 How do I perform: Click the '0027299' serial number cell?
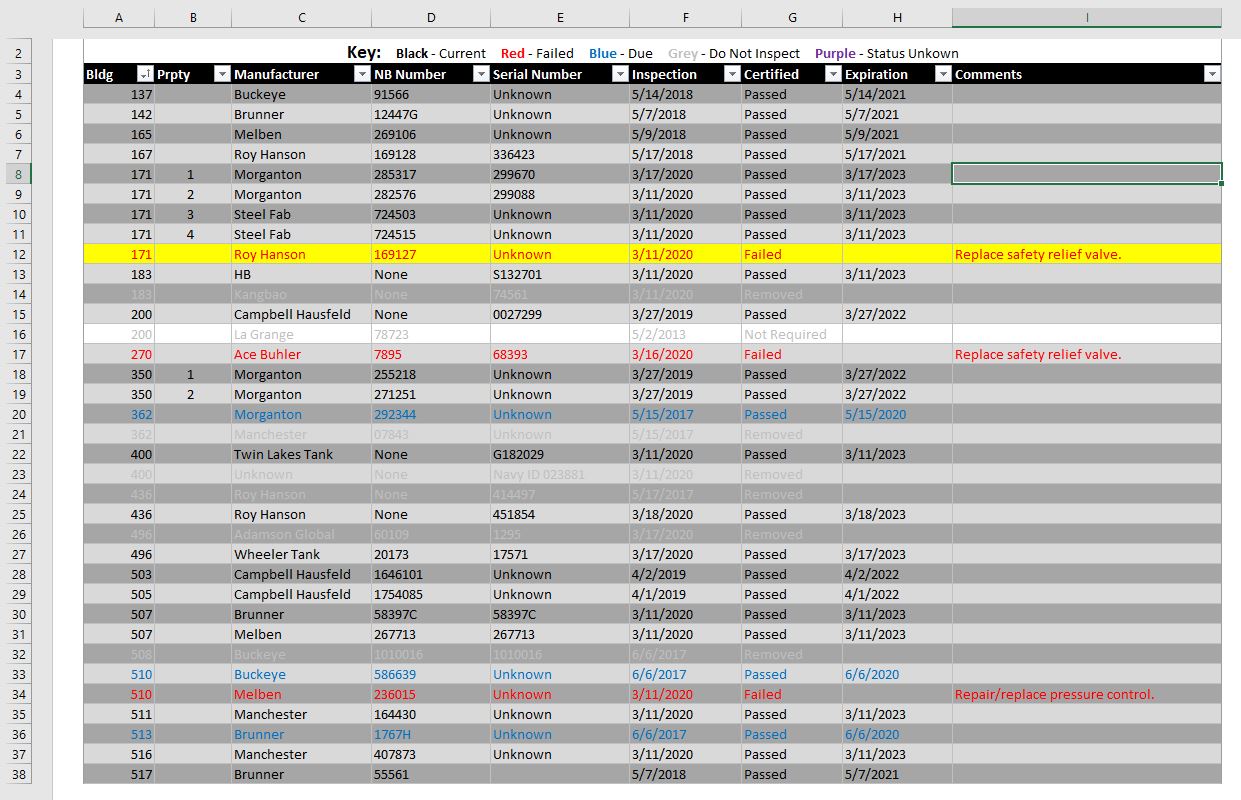pyautogui.click(x=560, y=314)
